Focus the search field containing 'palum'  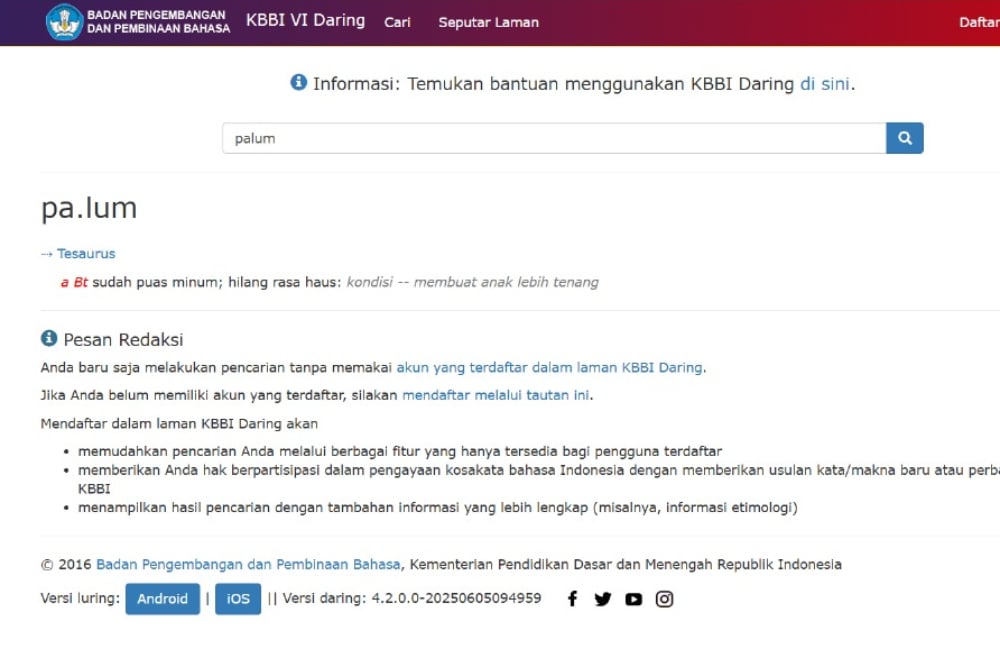coord(554,138)
